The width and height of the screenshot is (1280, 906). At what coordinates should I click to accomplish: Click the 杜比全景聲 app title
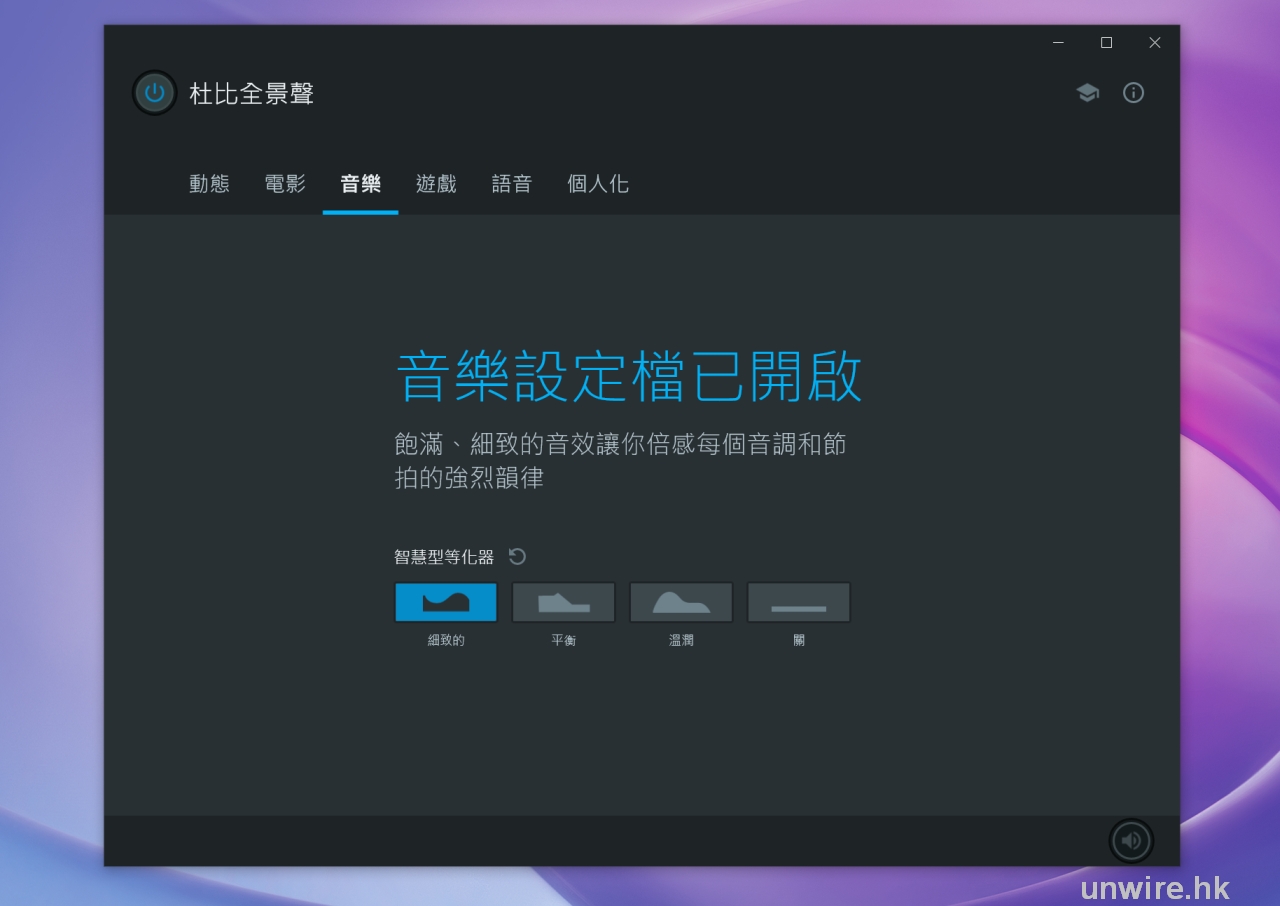click(x=252, y=94)
